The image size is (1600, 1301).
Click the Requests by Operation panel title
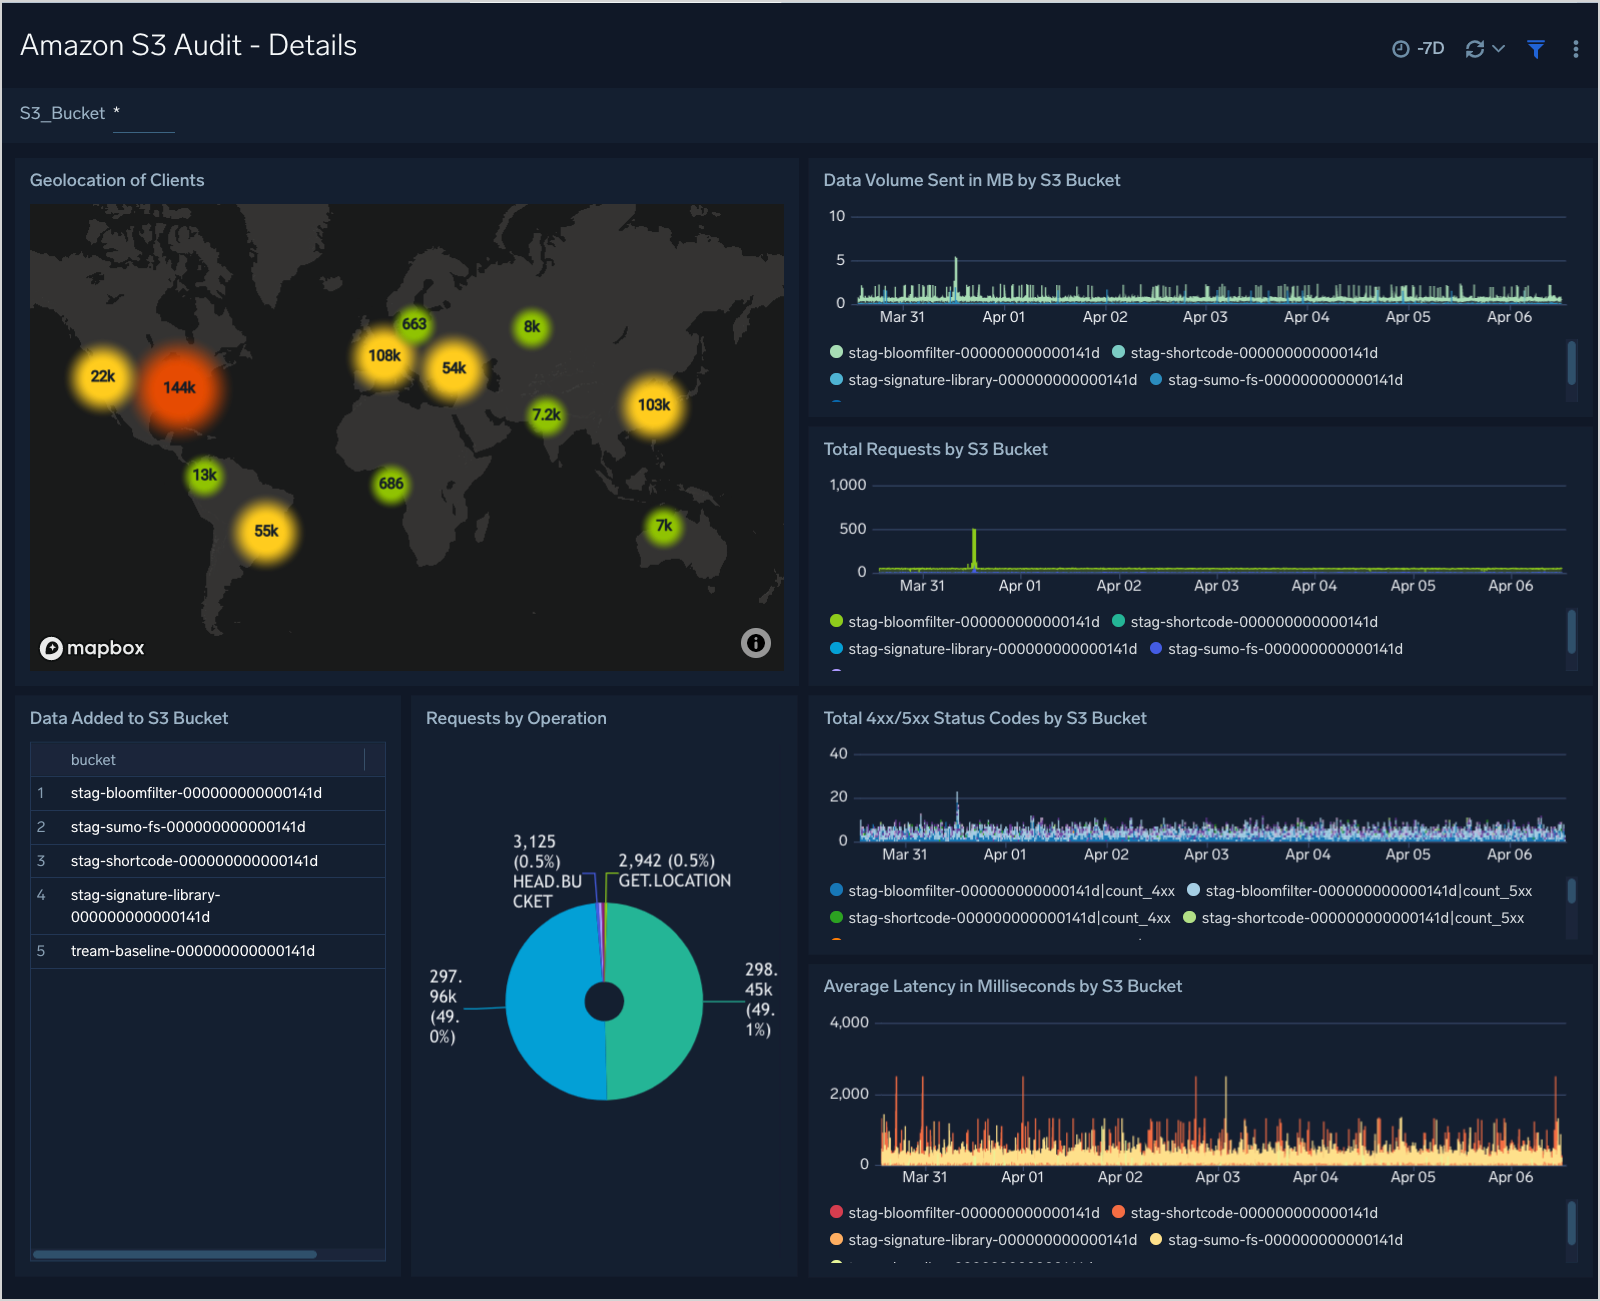click(515, 717)
